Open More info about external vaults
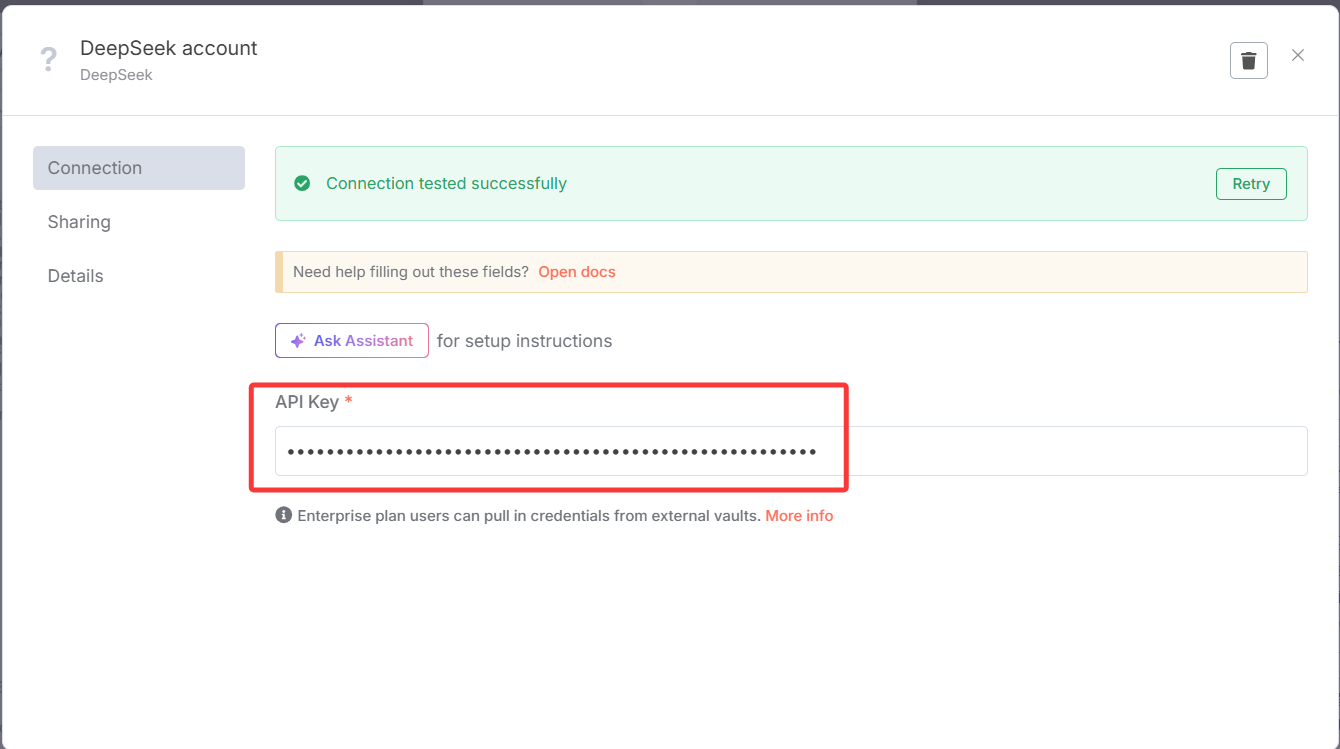 [x=799, y=516]
